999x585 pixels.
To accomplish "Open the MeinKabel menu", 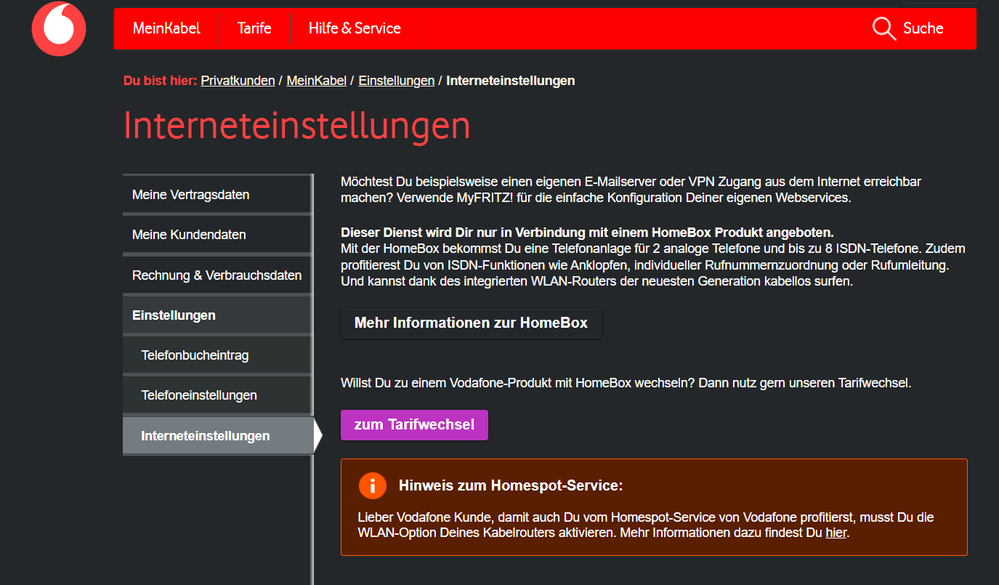I will click(166, 29).
